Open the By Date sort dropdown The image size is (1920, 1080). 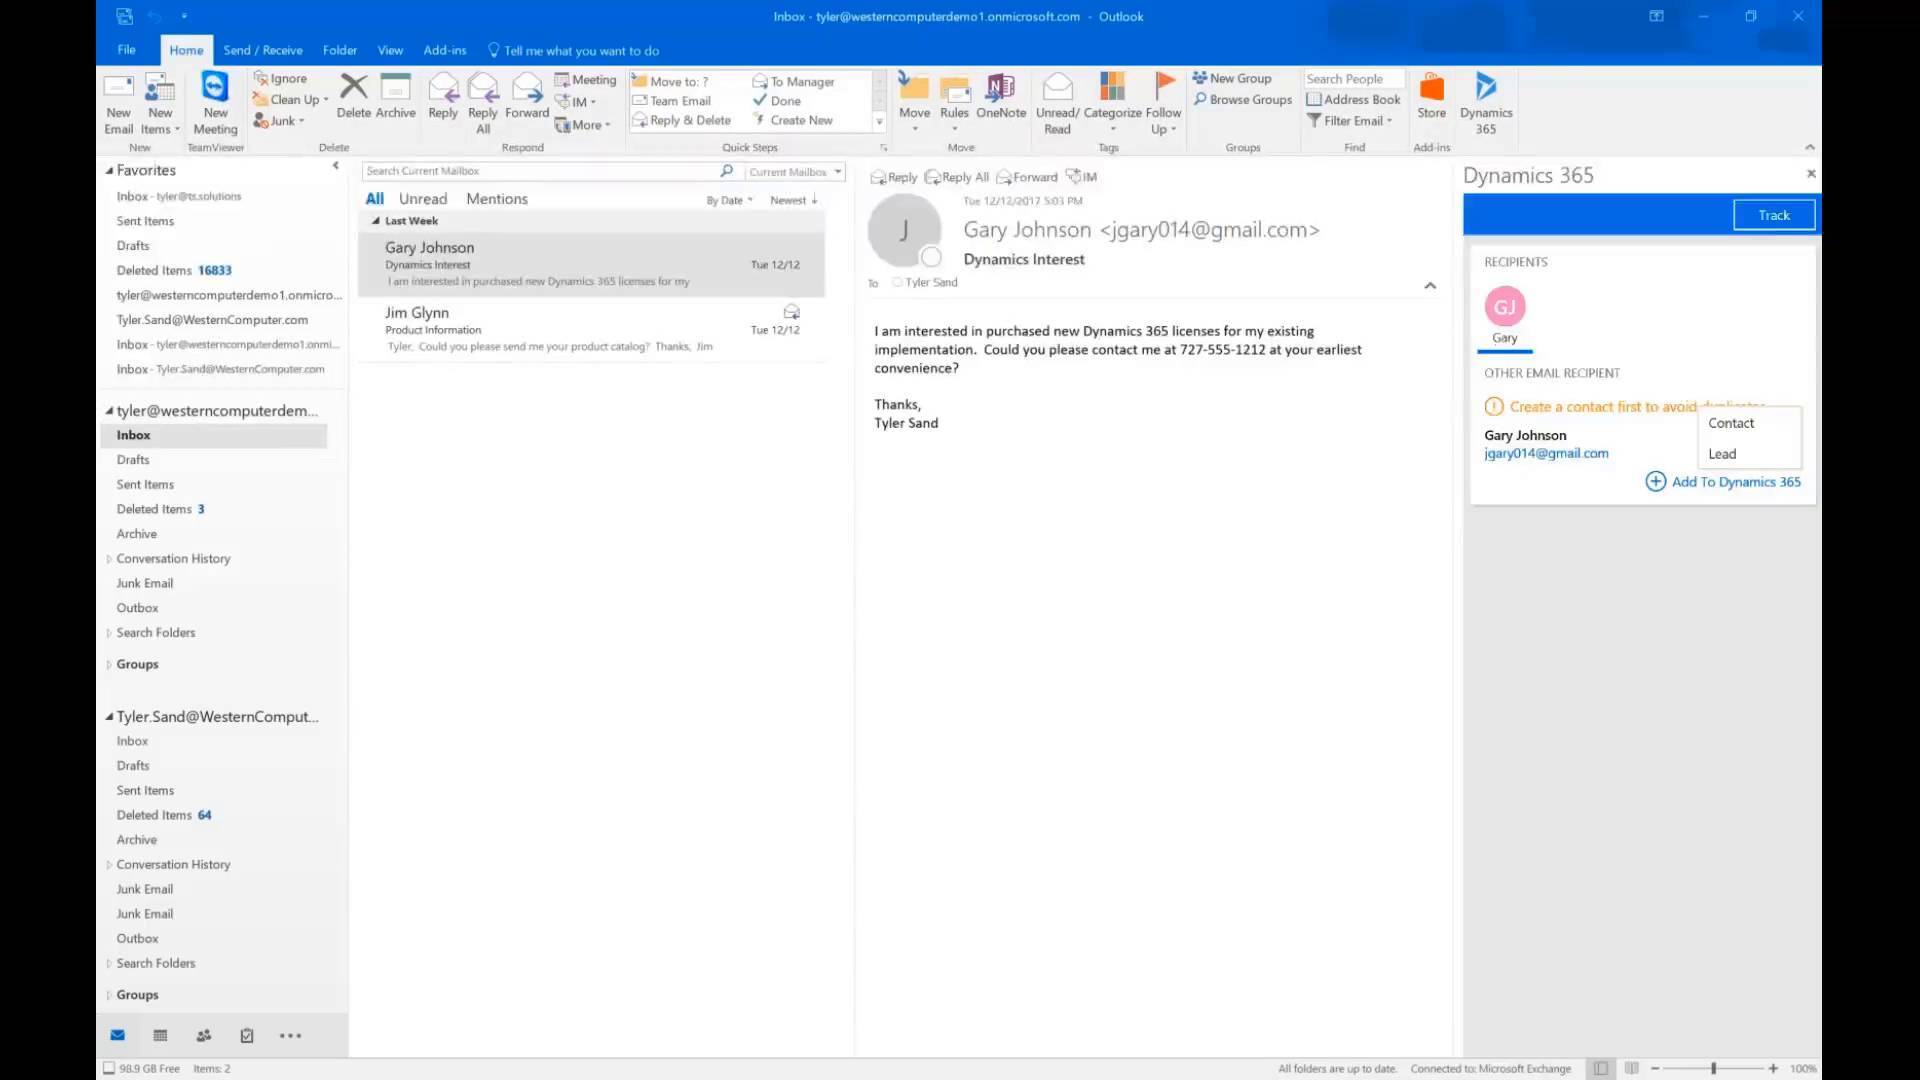click(x=729, y=200)
